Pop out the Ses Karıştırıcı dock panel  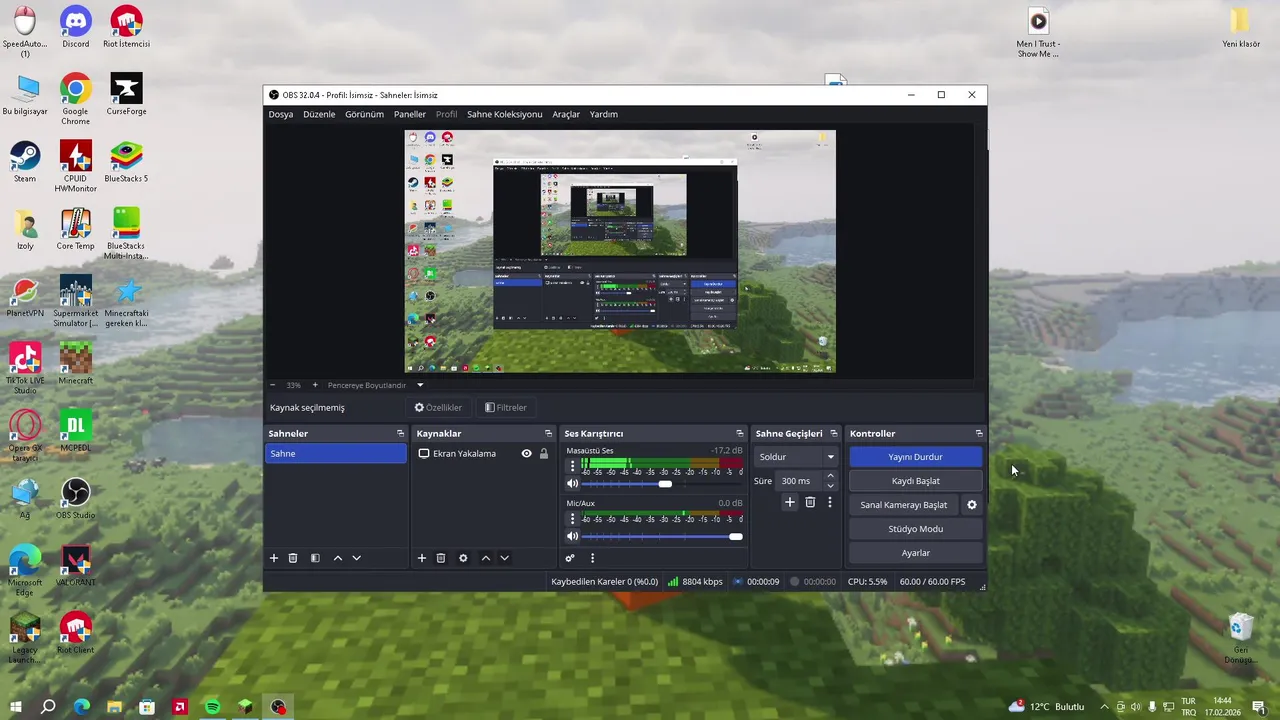tap(740, 434)
